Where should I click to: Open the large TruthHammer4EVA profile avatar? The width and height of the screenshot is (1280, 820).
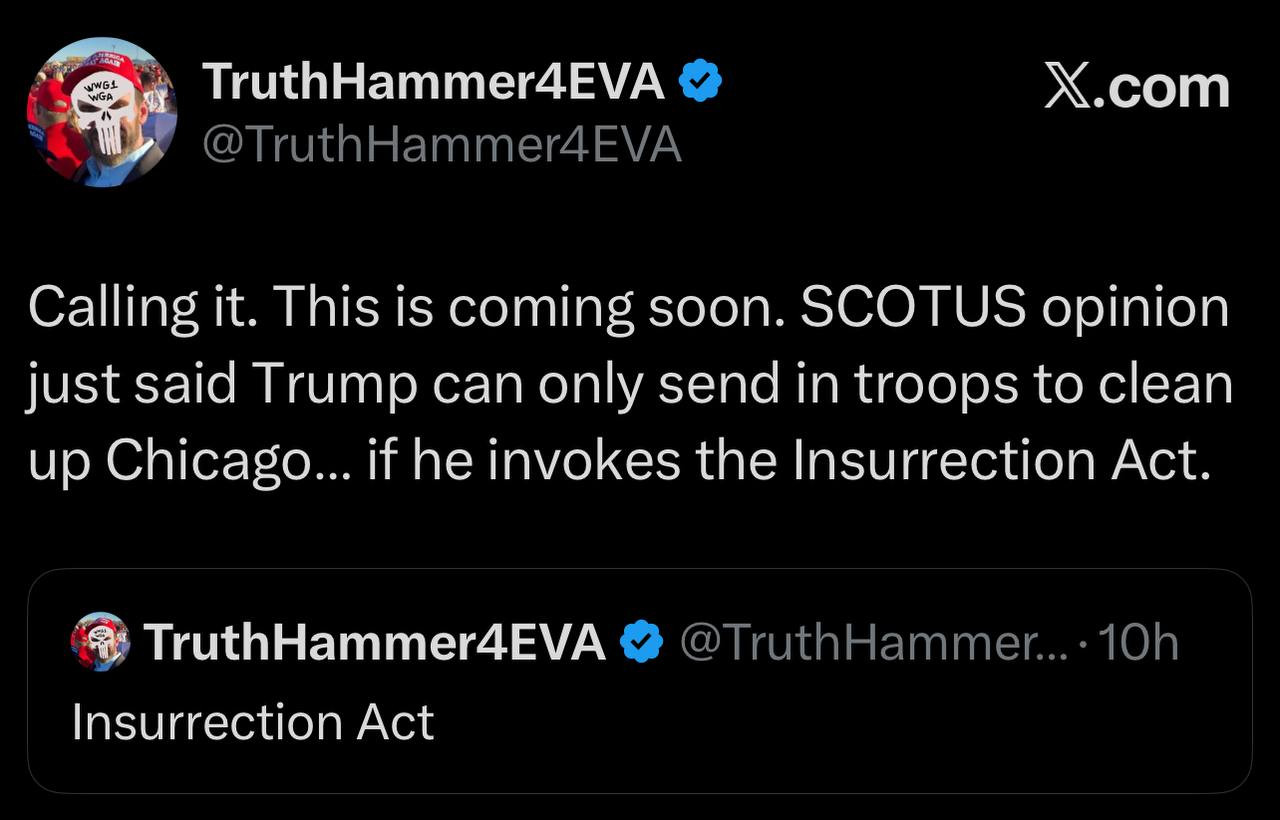click(x=101, y=112)
